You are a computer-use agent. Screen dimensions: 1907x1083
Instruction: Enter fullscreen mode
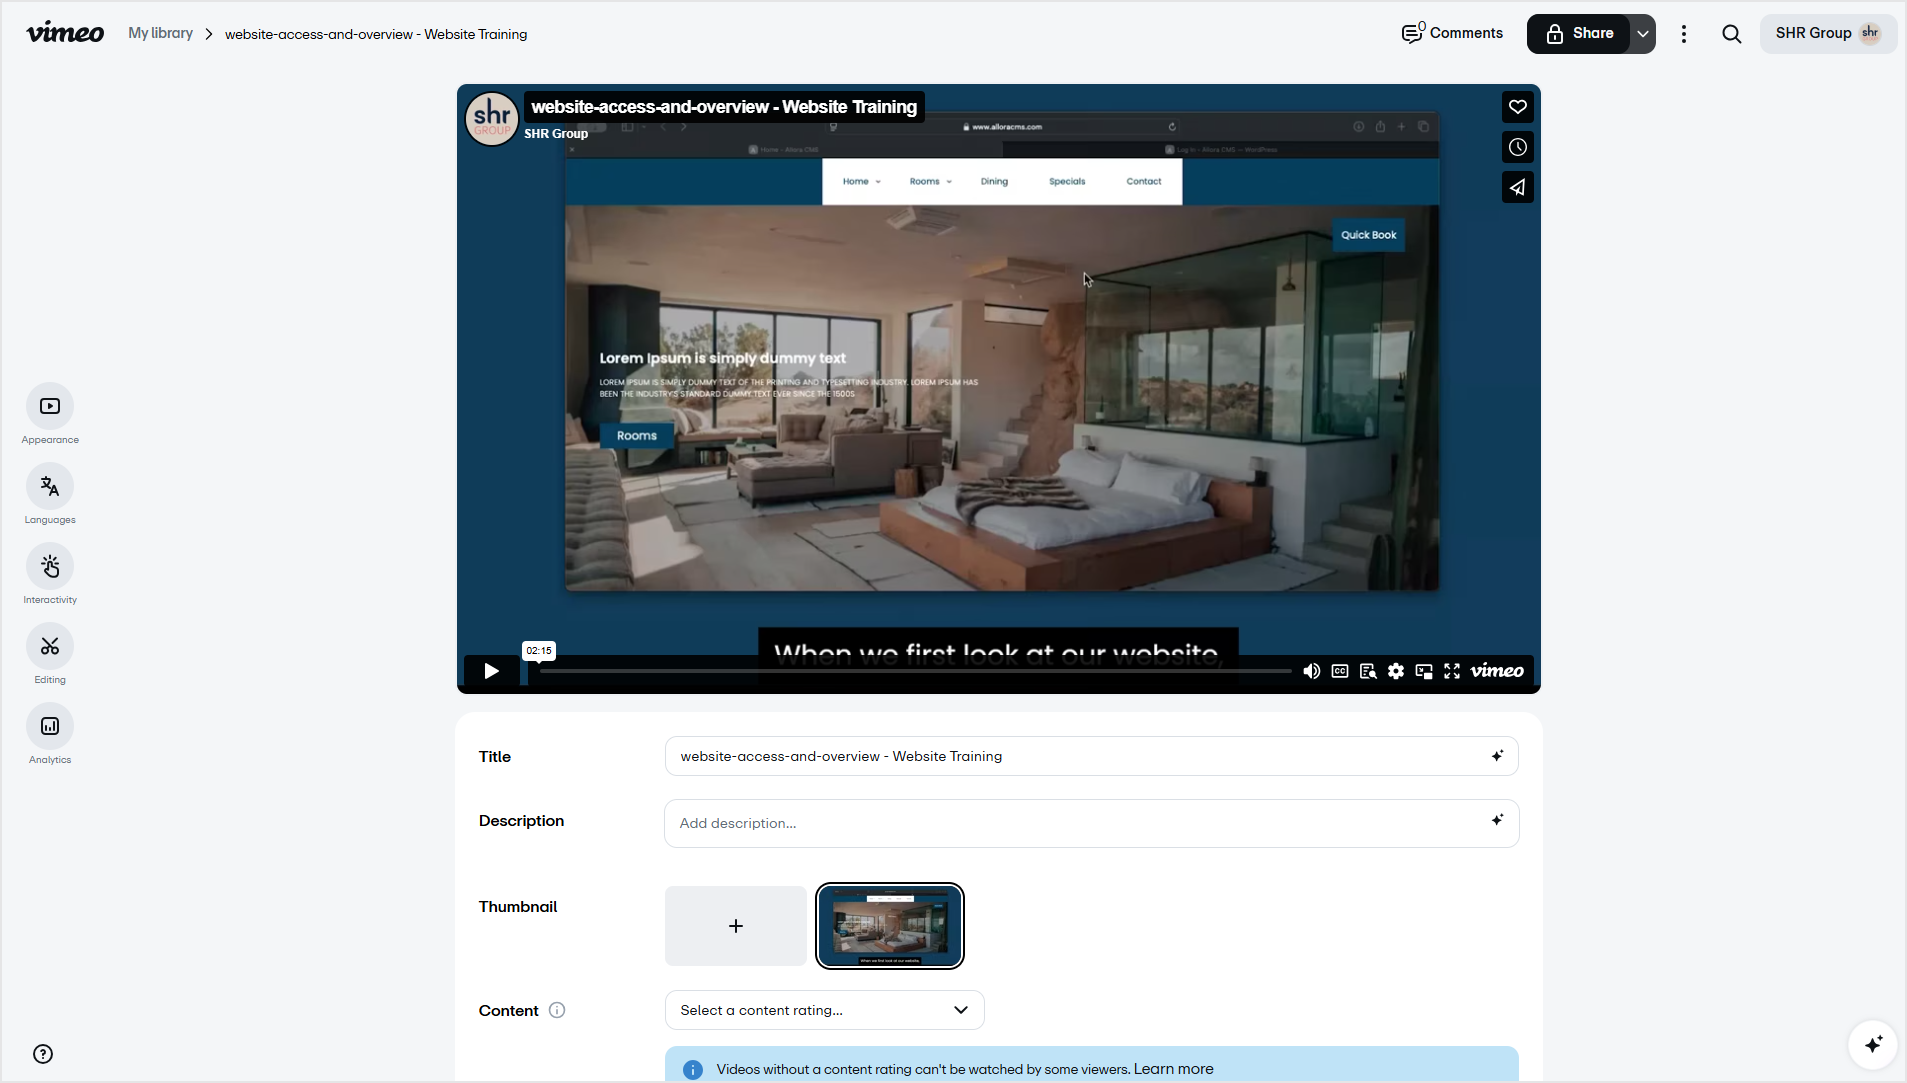[x=1452, y=671]
